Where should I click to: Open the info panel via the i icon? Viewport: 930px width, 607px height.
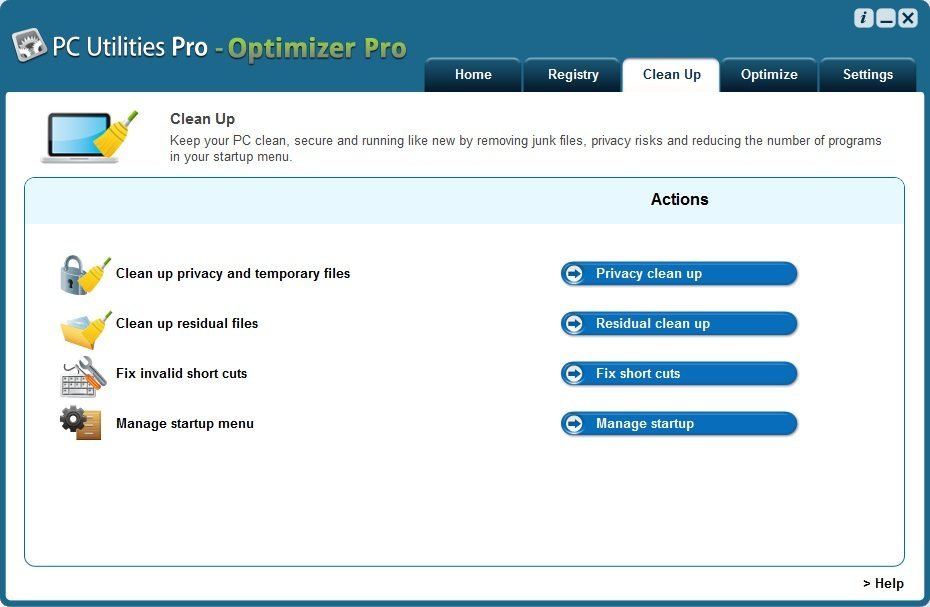coord(862,17)
